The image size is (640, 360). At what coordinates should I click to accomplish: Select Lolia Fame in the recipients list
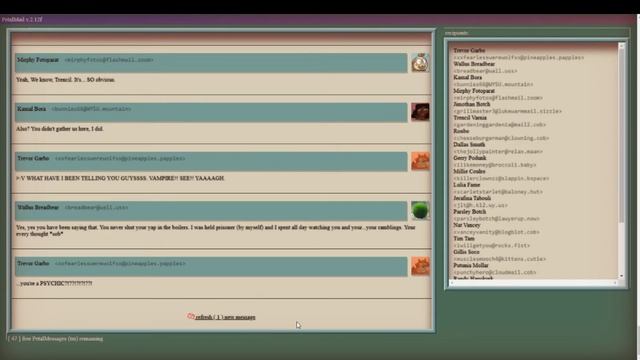[466, 185]
